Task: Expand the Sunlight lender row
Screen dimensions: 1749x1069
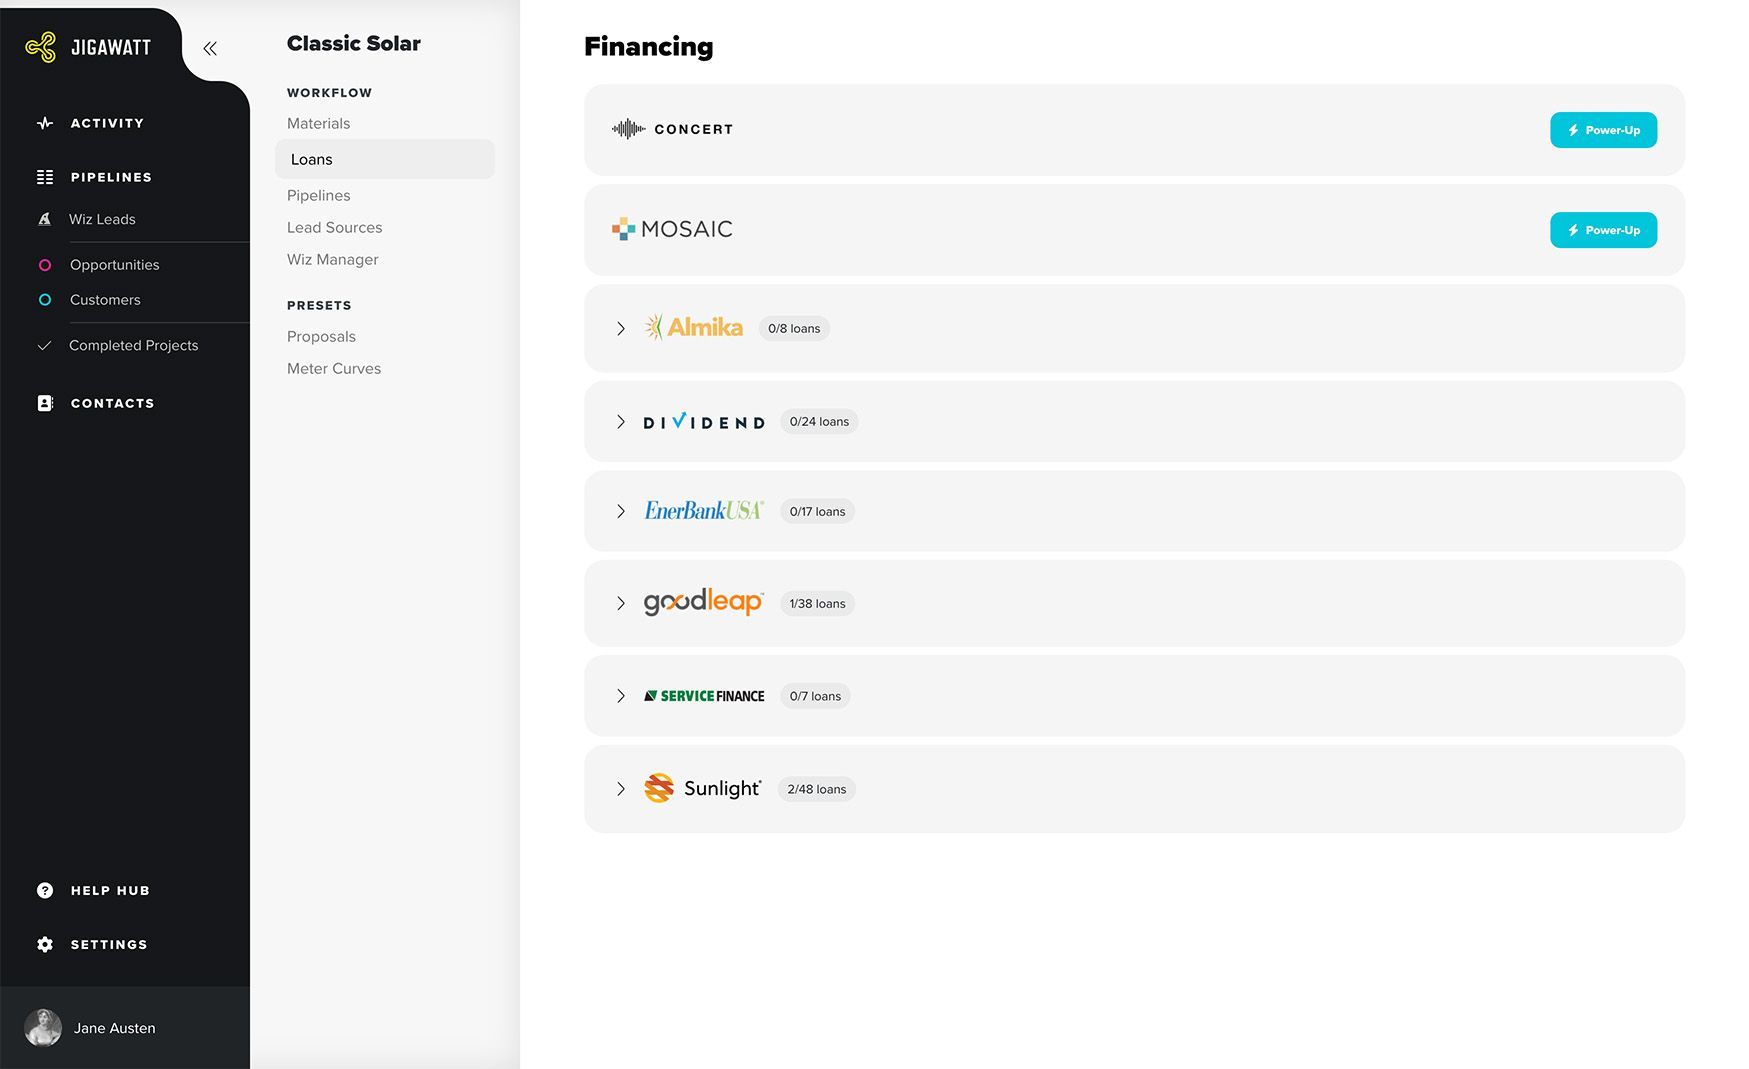Action: click(621, 789)
